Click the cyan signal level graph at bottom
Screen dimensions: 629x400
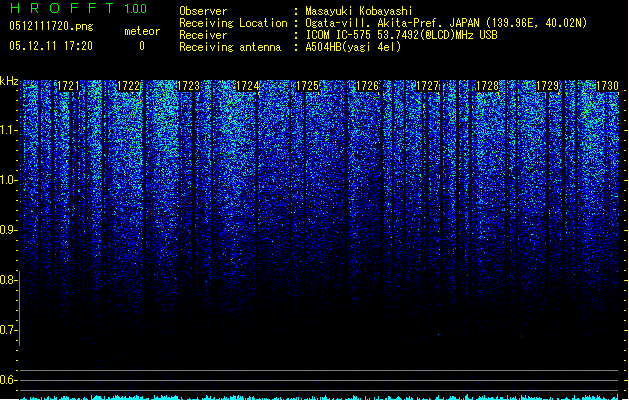coord(320,397)
